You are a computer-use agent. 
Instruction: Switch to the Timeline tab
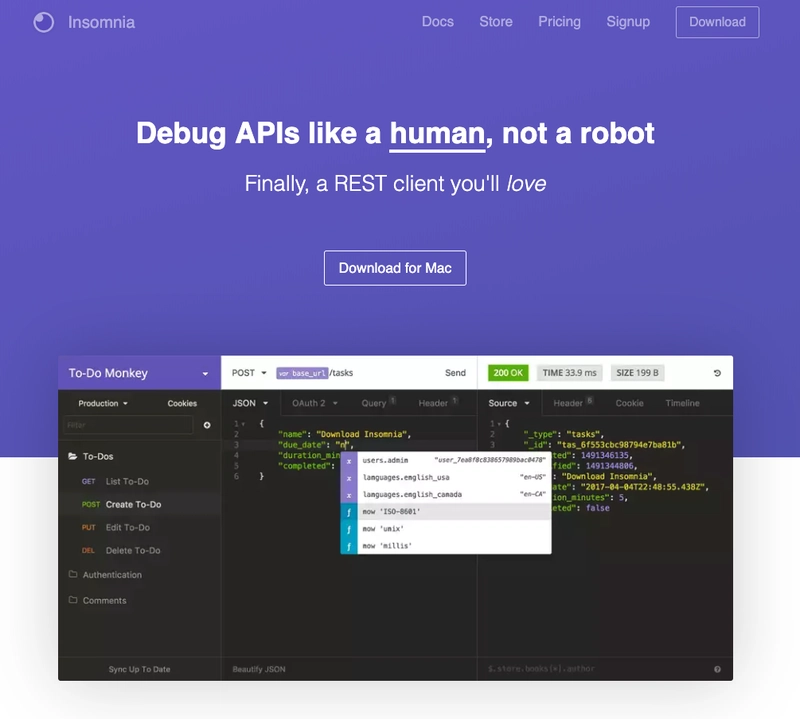(682, 403)
